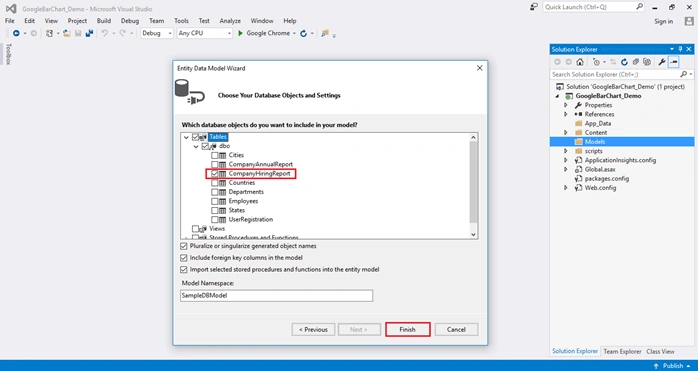Expand the References node
The image size is (698, 371).
tap(566, 114)
